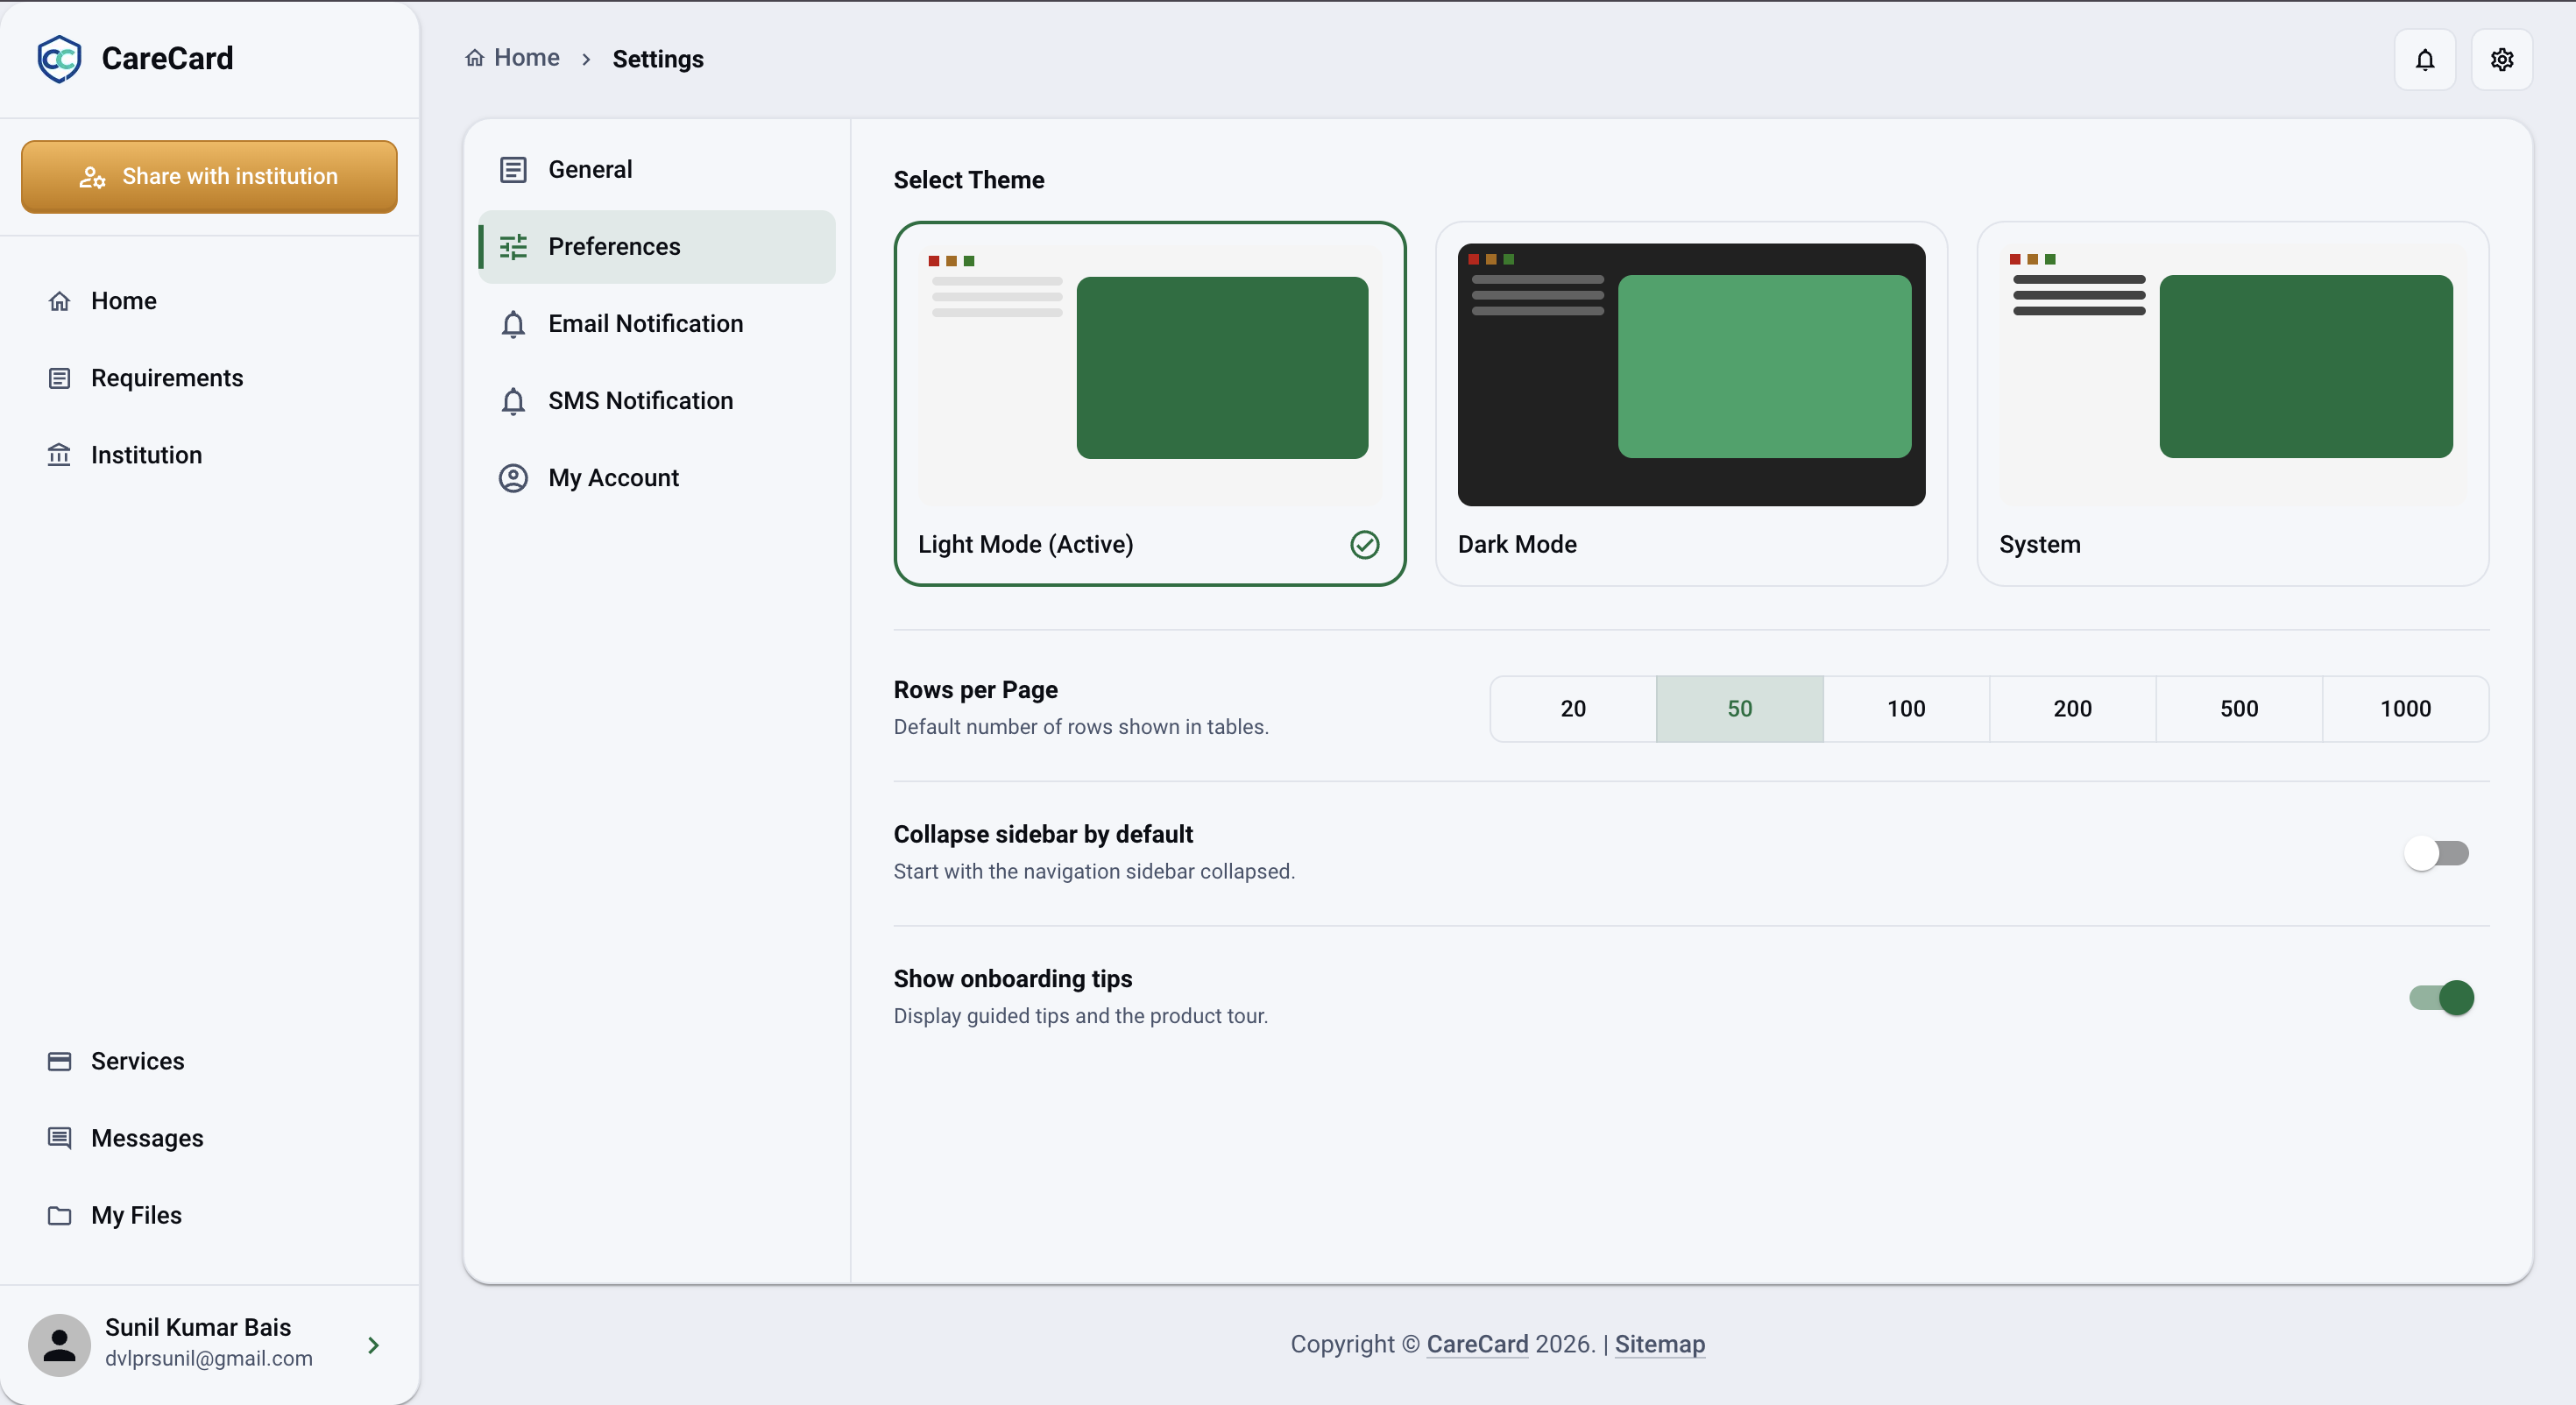Open the My Account settings tab
The width and height of the screenshot is (2576, 1405).
click(657, 478)
